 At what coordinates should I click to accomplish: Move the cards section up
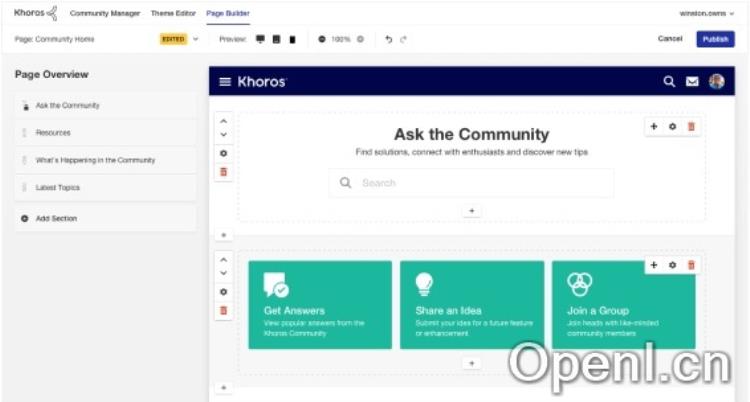pyautogui.click(x=223, y=260)
